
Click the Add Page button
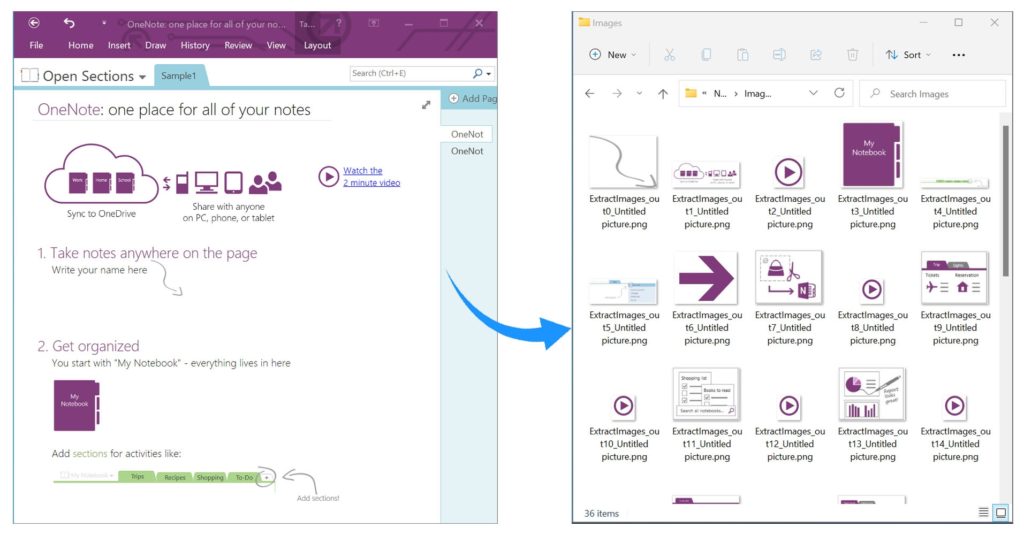468,99
